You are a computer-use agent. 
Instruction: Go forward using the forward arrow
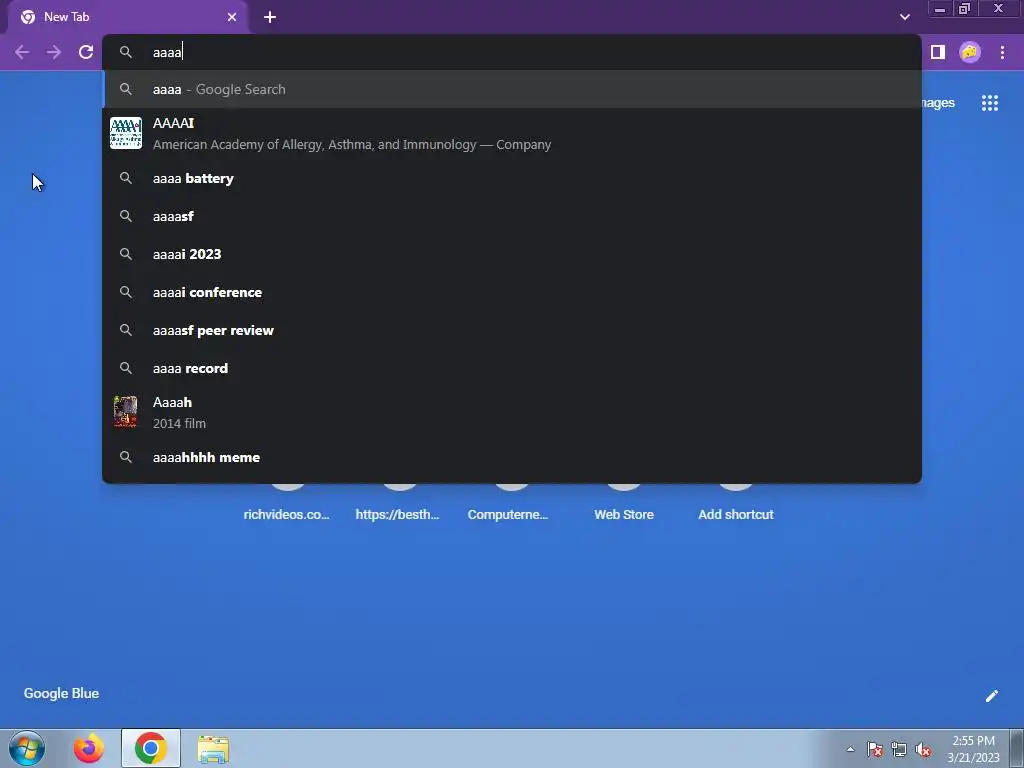tap(54, 52)
